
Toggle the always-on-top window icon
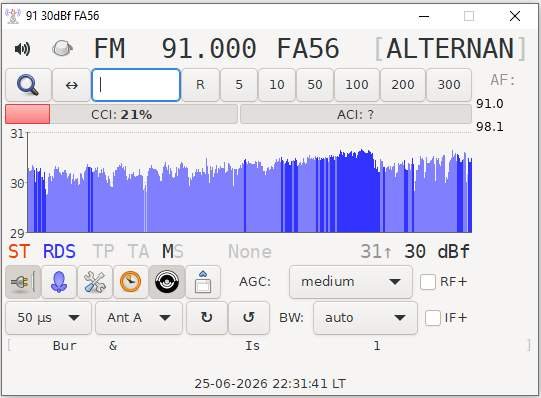[203, 282]
